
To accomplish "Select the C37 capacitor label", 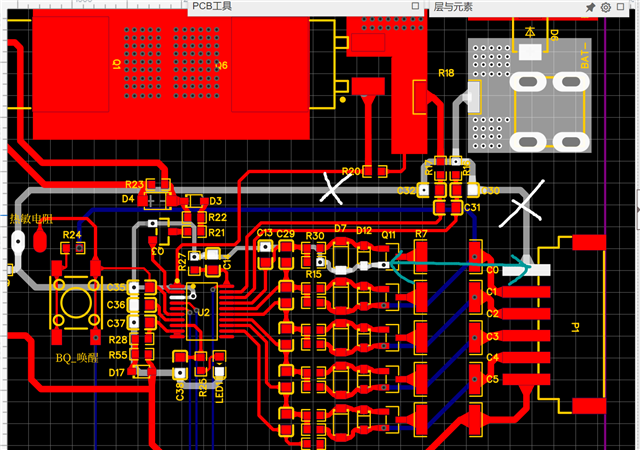I will coord(116,323).
